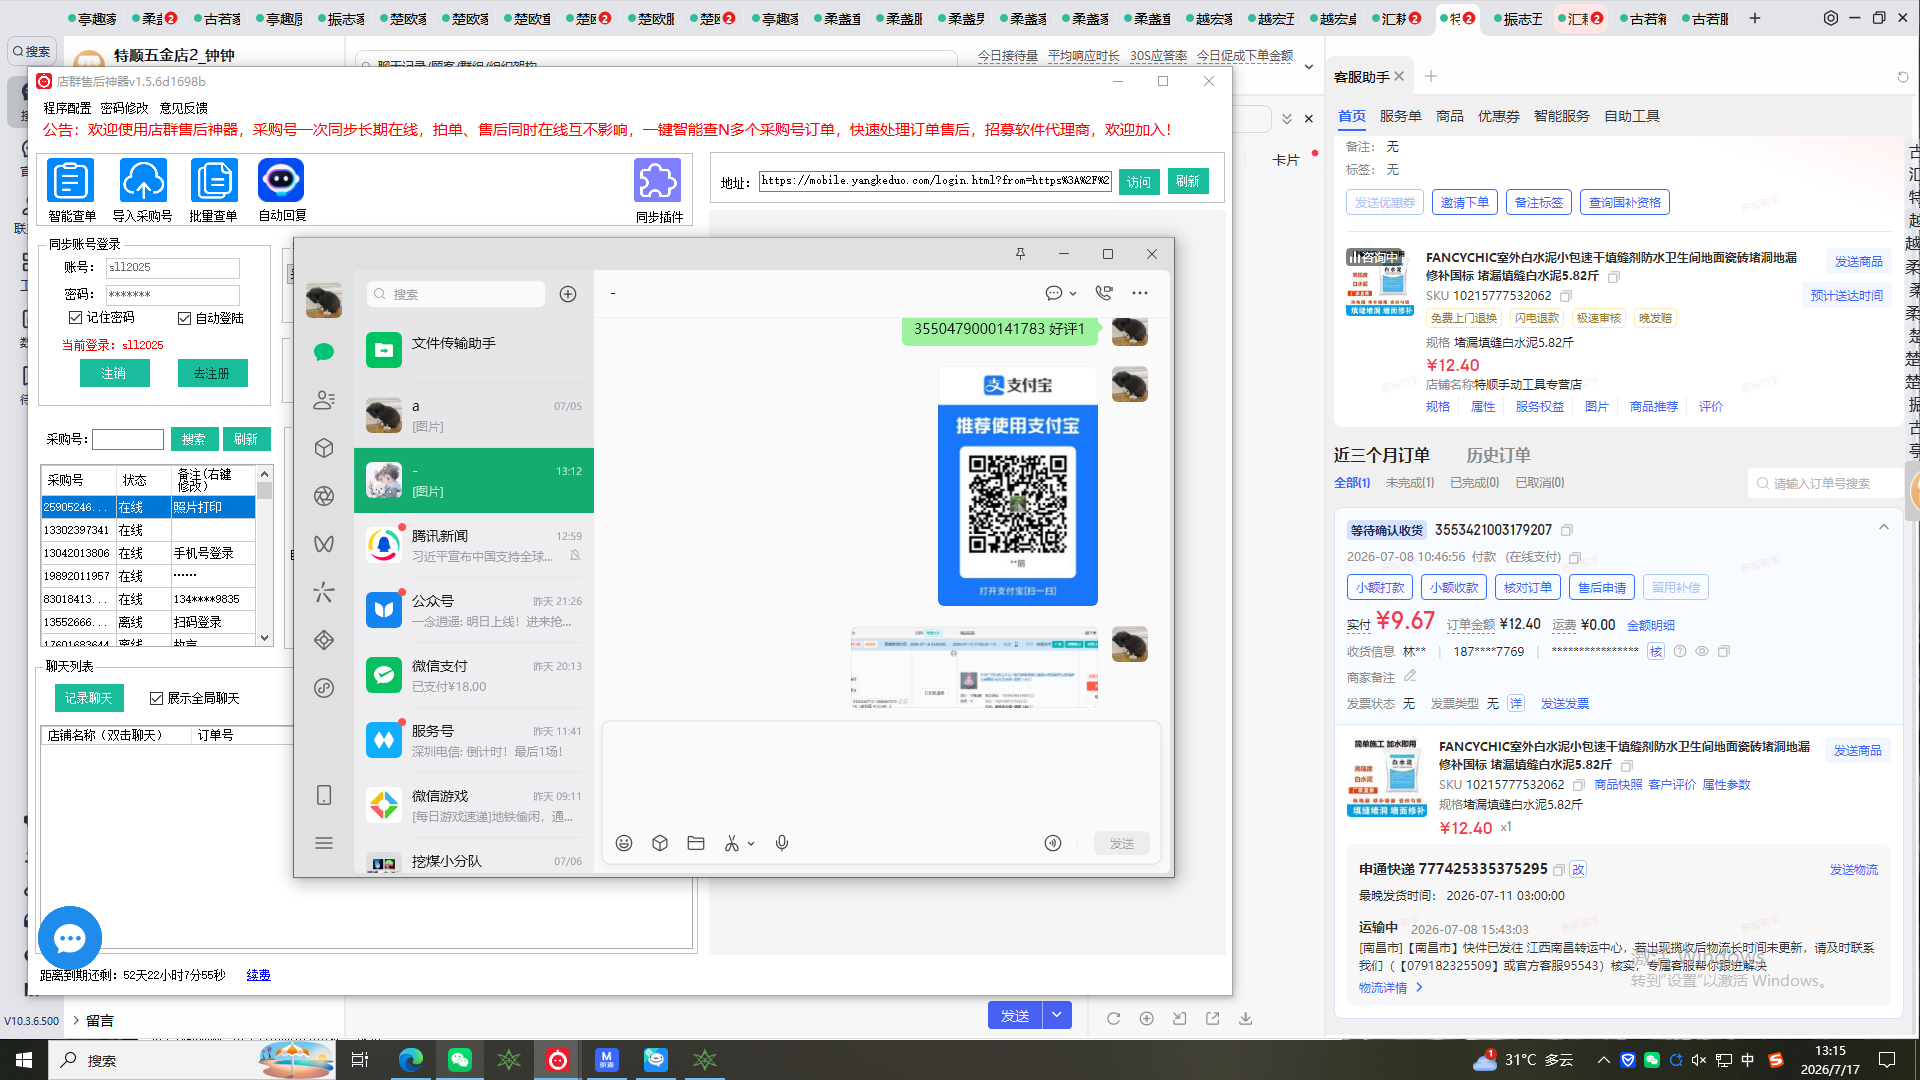Open WeChat chats view in sidebar

click(x=324, y=352)
